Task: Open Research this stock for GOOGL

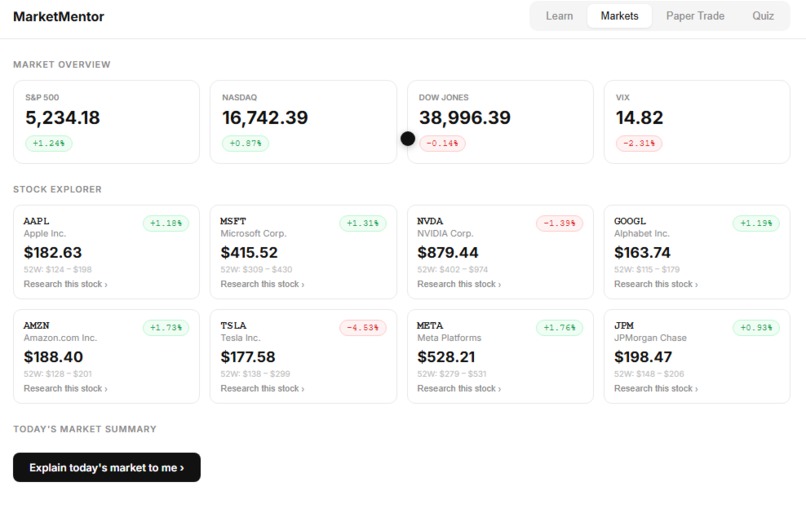Action: coord(656,284)
